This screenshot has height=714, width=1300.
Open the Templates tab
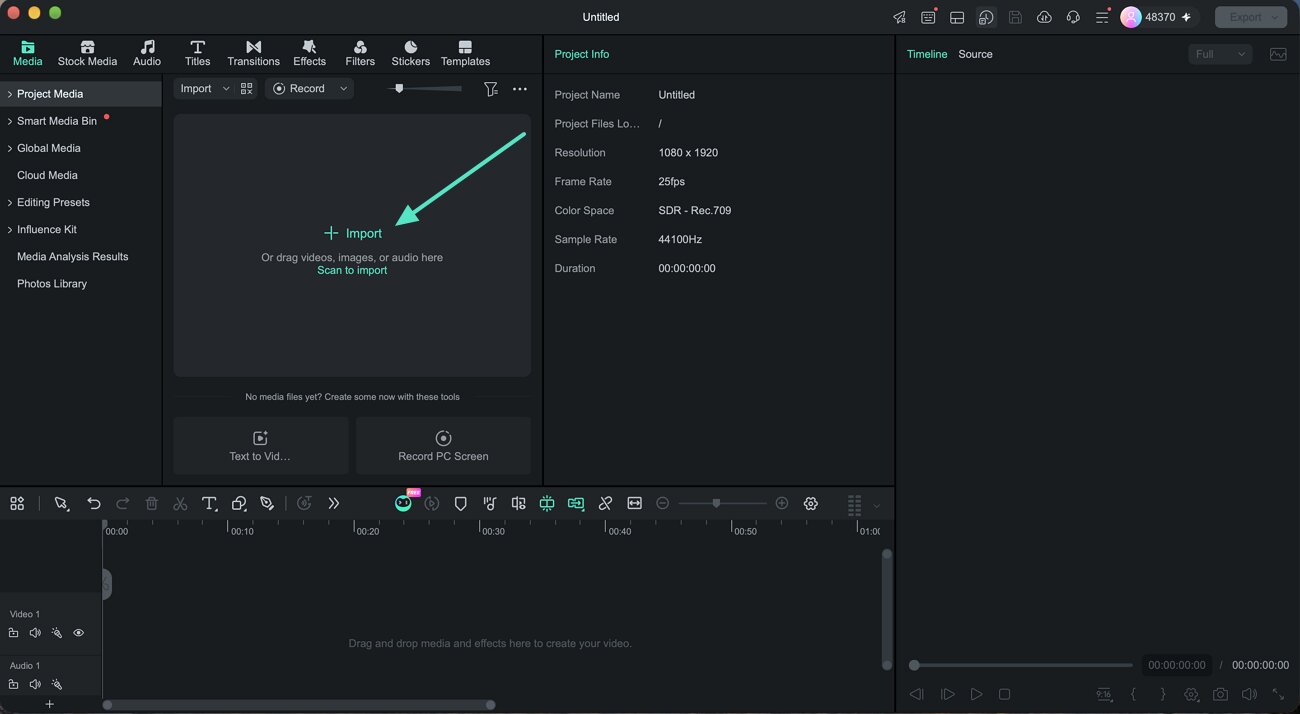click(465, 54)
